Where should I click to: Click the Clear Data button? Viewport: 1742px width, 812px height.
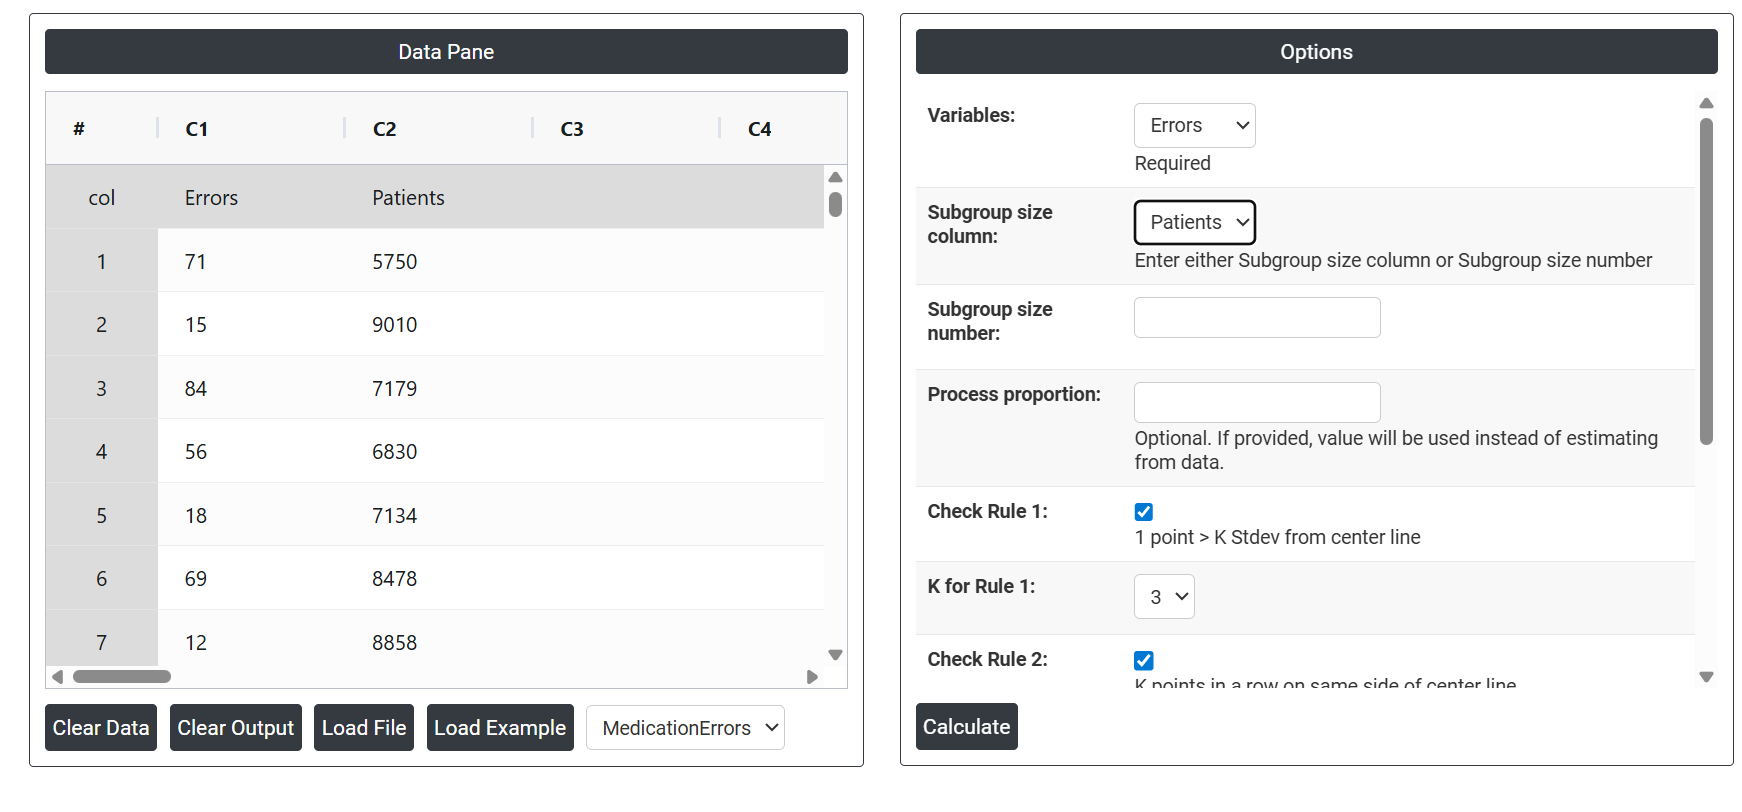[x=101, y=728]
